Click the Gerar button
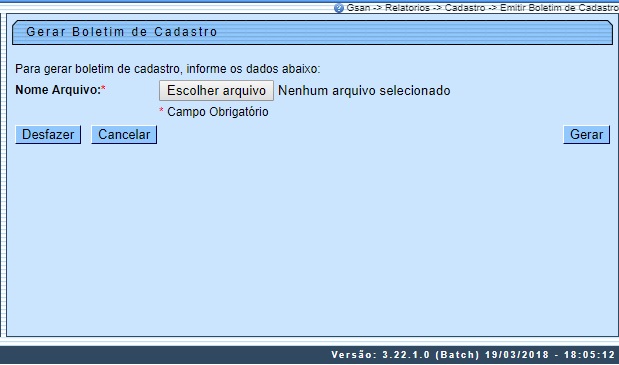The width and height of the screenshot is (619, 365). [x=586, y=135]
